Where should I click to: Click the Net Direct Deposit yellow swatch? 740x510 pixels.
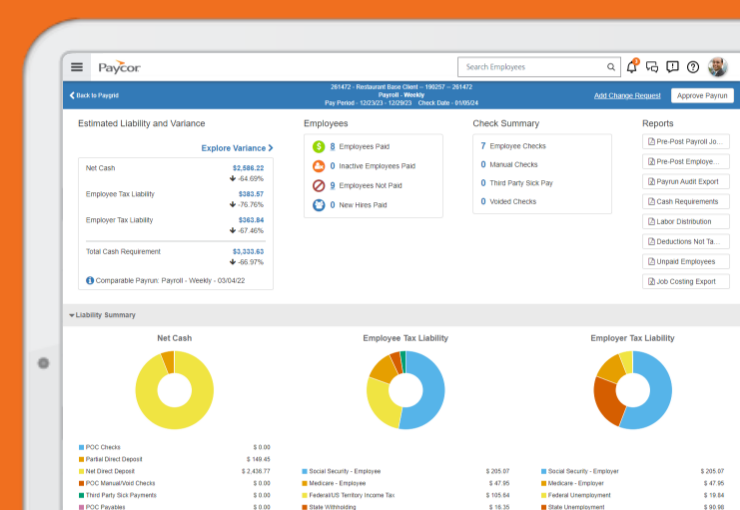point(81,471)
